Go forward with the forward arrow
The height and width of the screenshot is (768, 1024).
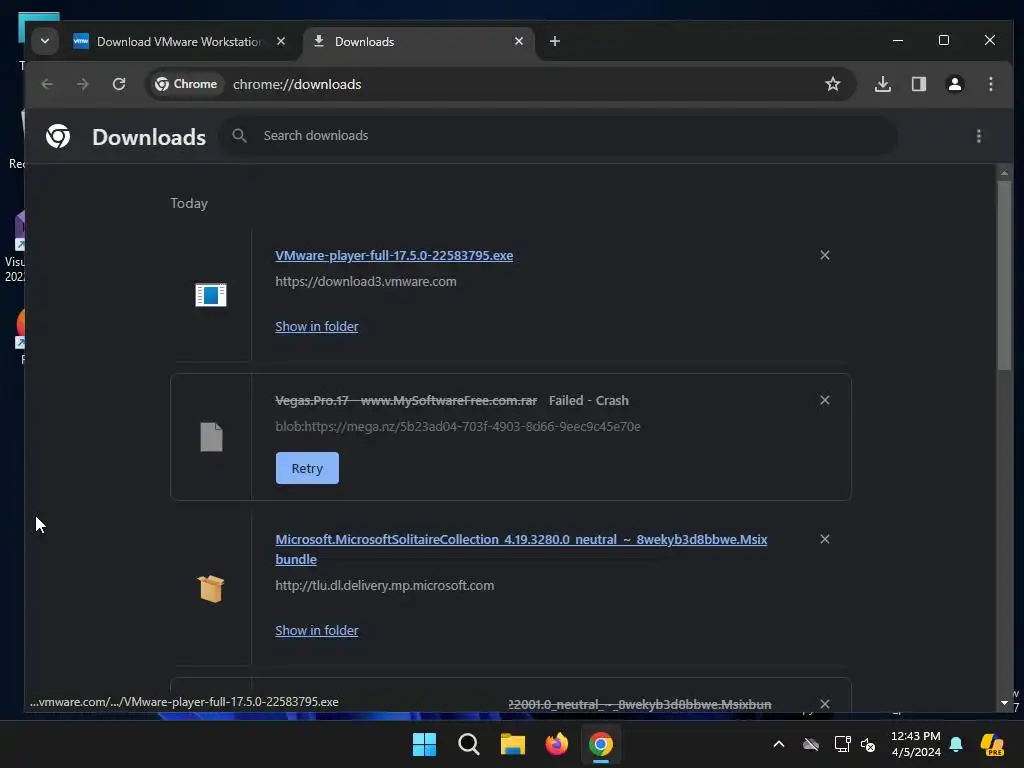click(82, 84)
